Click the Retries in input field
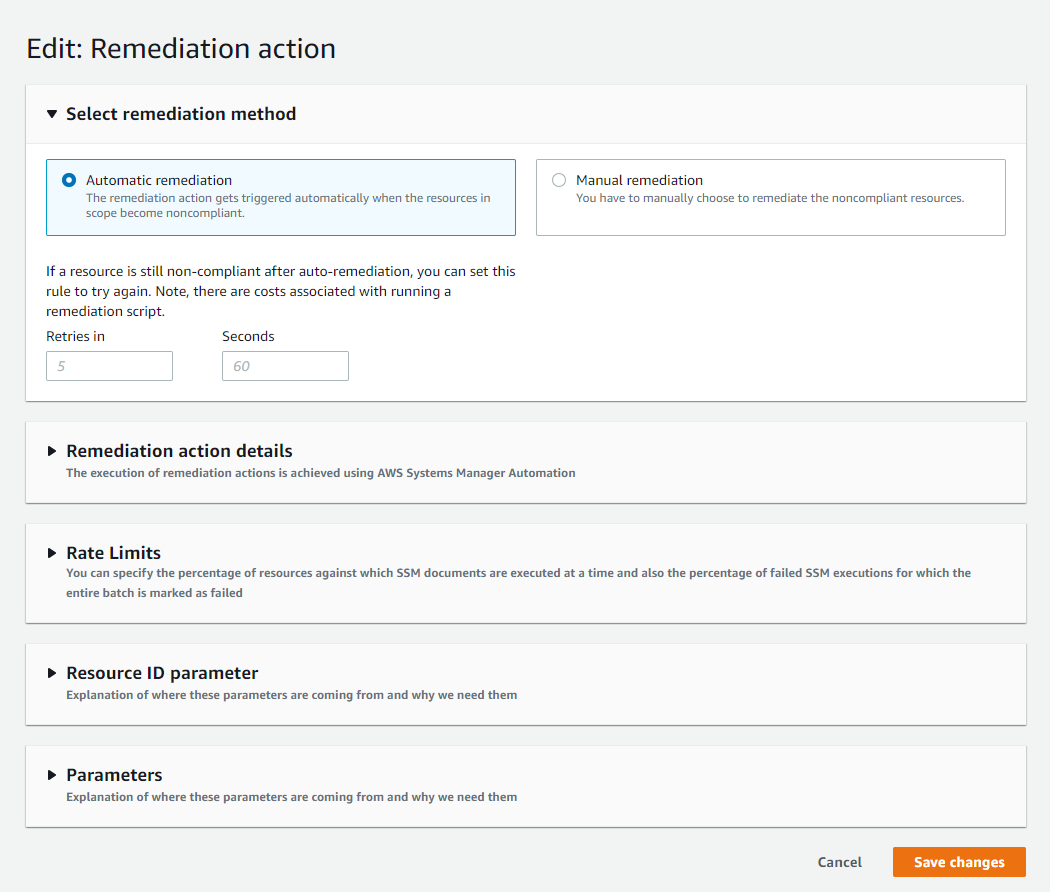Viewport: 1050px width, 892px height. (x=109, y=366)
